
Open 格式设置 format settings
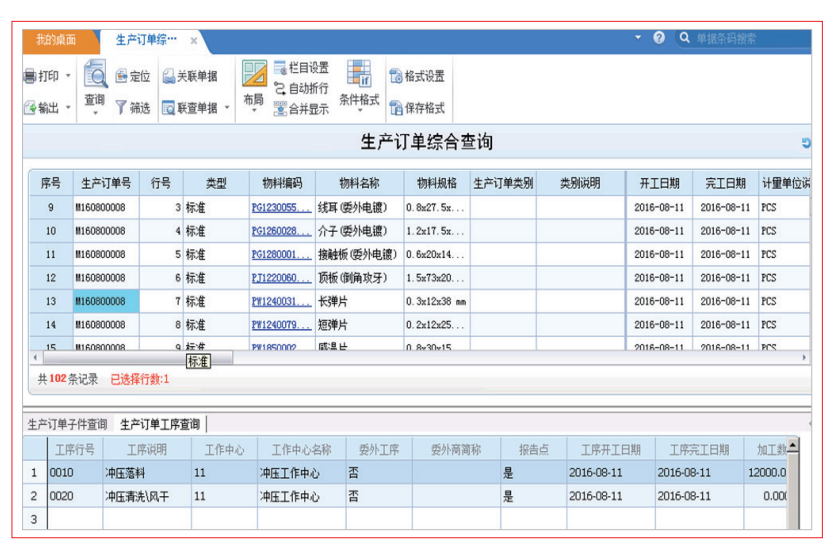(417, 76)
